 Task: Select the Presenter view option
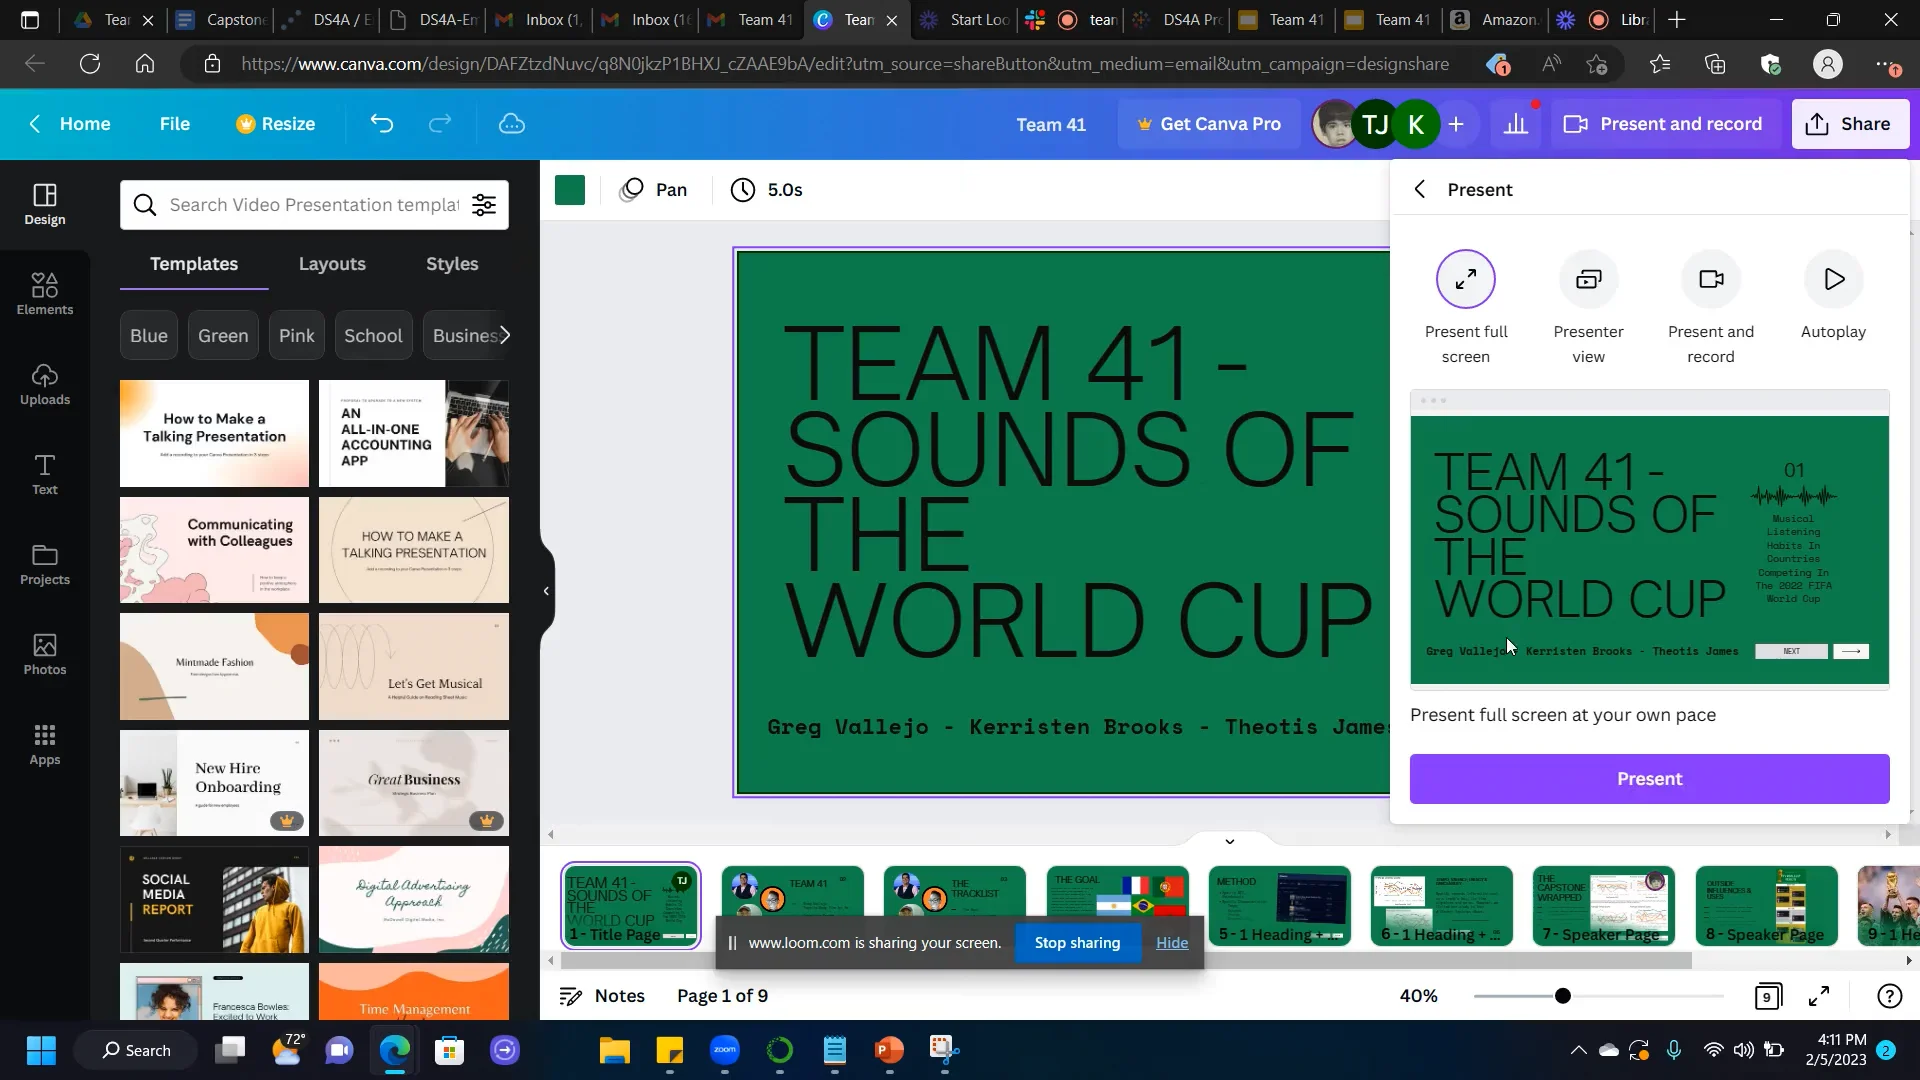click(1588, 280)
